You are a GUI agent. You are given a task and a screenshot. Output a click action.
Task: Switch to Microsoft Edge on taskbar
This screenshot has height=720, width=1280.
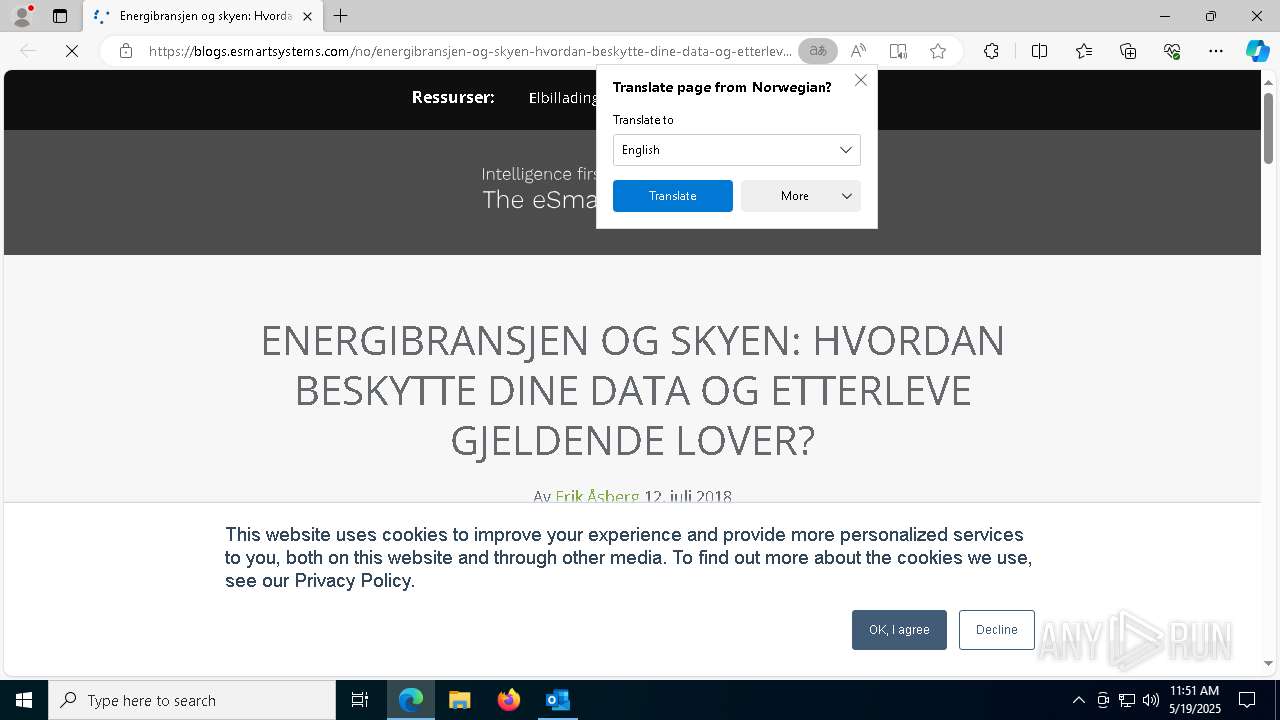point(411,700)
